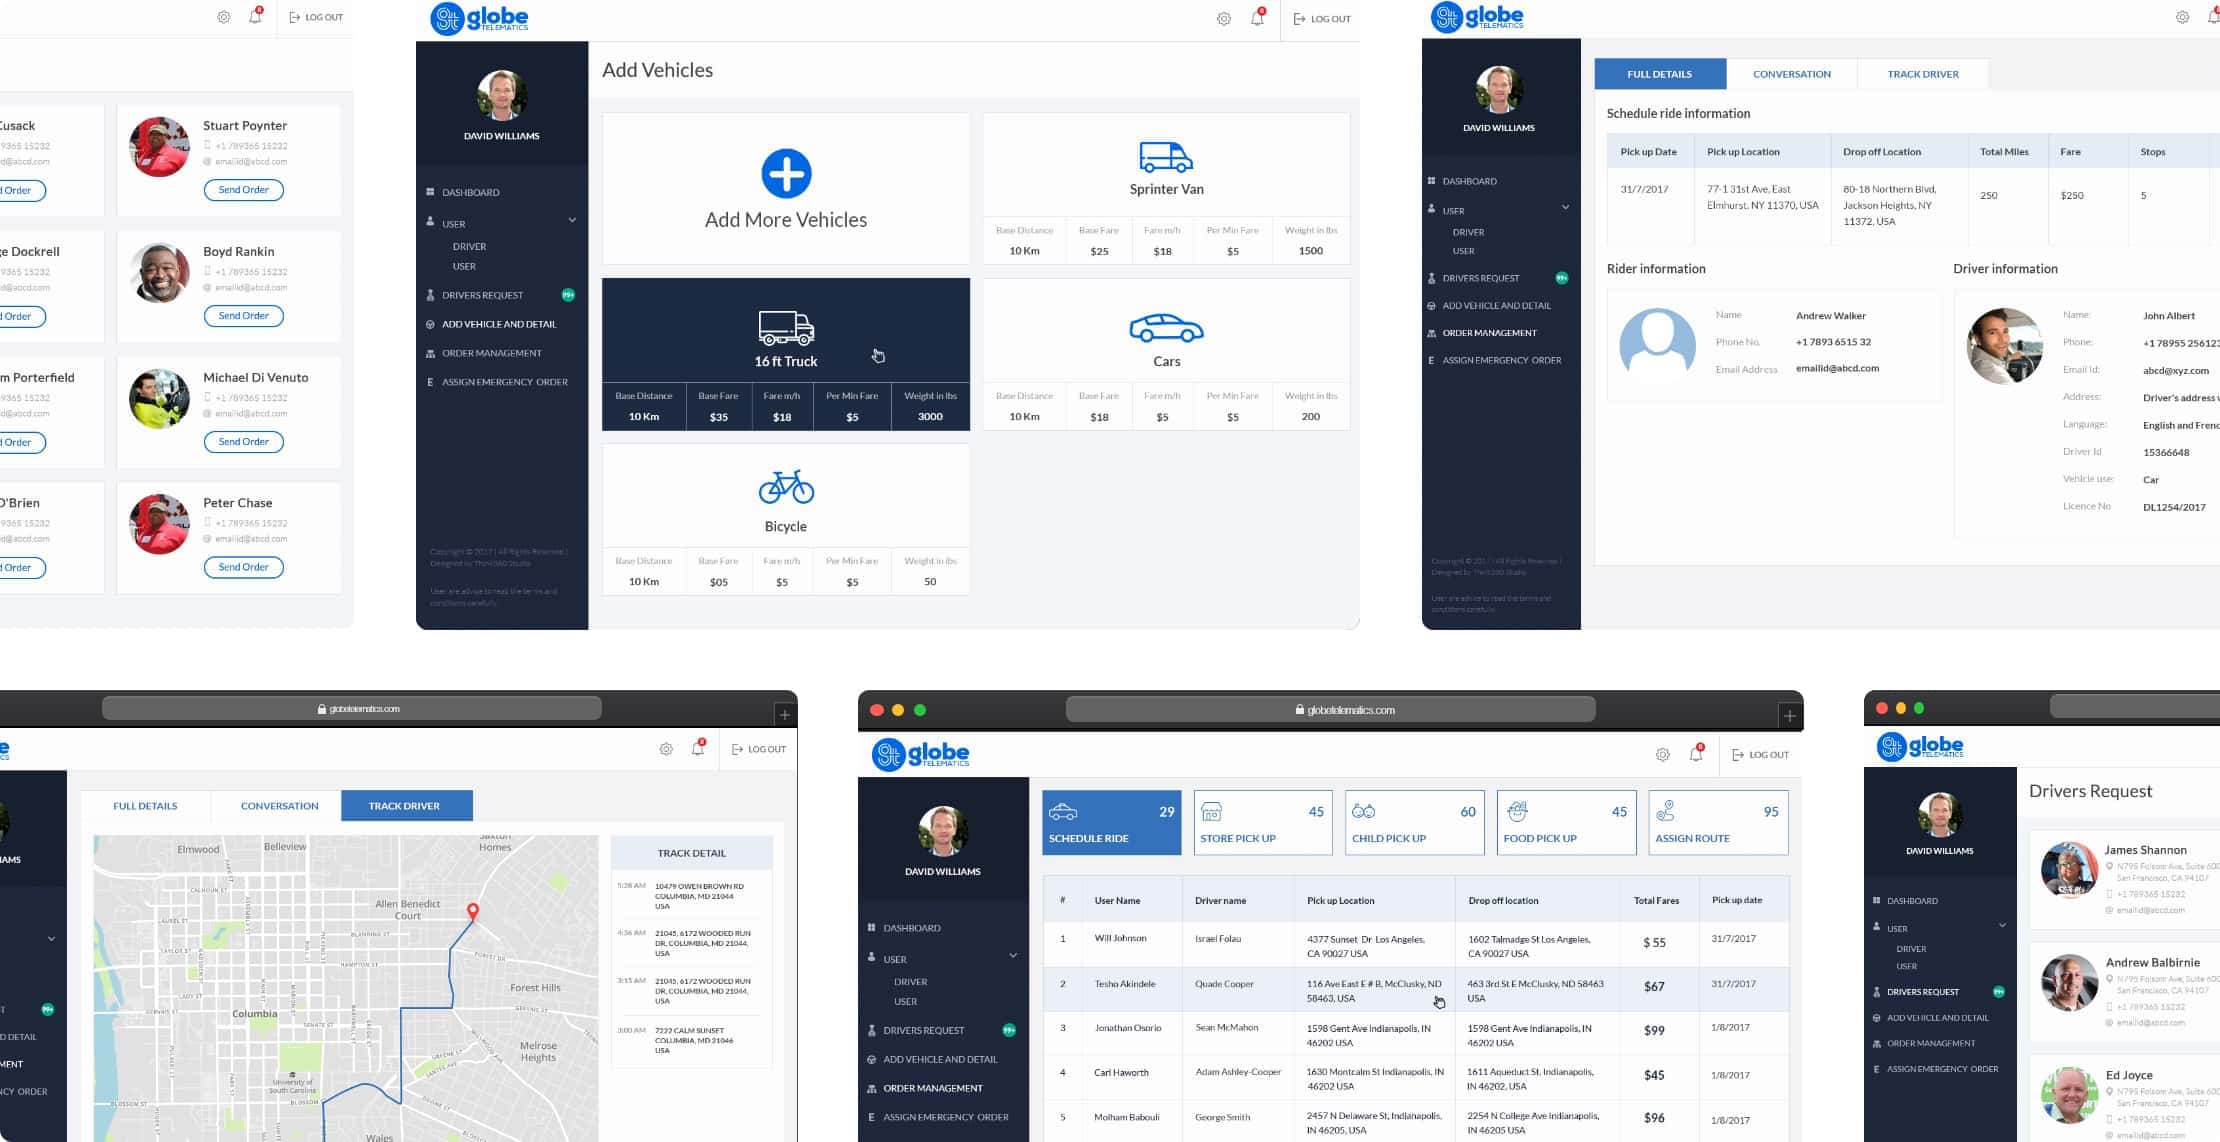Click address bar in orders table browser window
The image size is (2220, 1142).
(1330, 710)
